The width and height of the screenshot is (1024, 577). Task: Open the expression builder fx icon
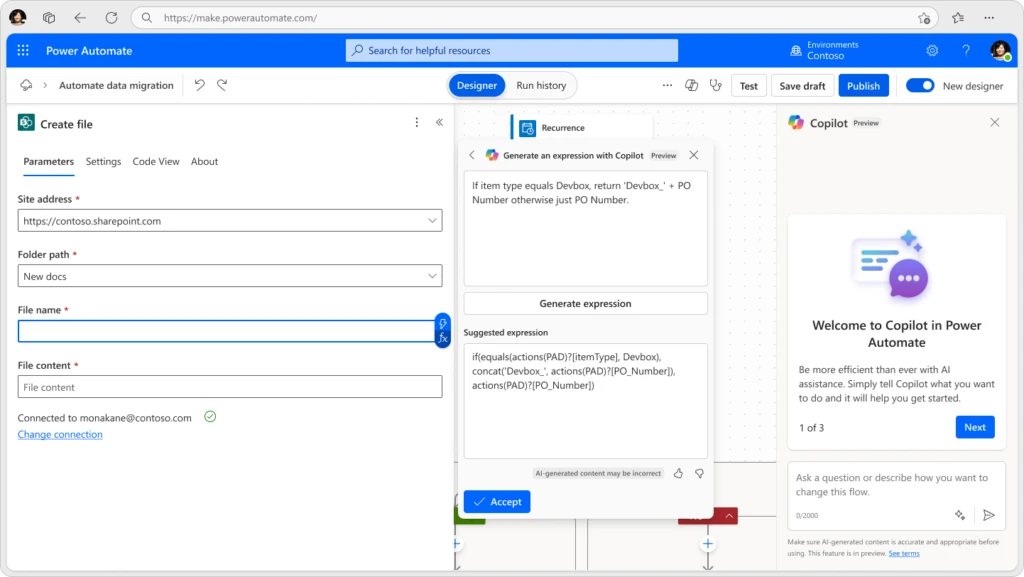(442, 335)
